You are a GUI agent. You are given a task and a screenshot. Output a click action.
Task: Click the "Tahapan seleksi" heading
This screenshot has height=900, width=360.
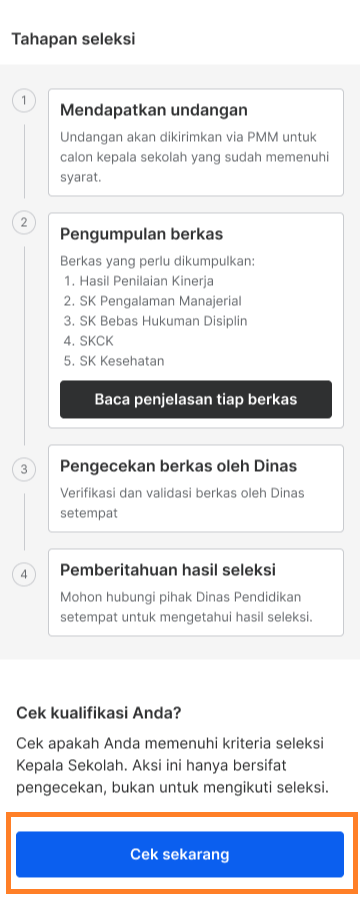coord(73,39)
